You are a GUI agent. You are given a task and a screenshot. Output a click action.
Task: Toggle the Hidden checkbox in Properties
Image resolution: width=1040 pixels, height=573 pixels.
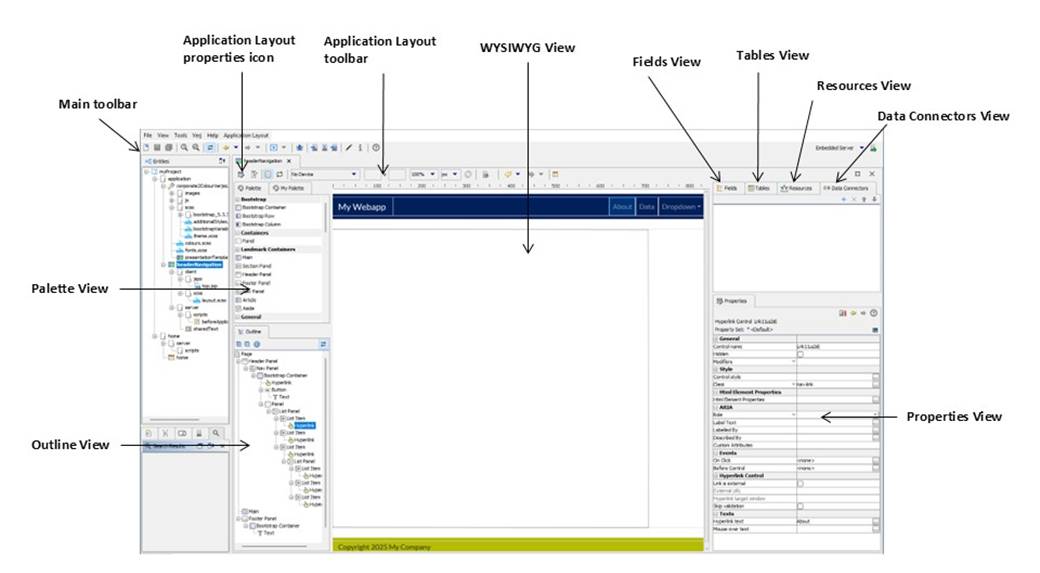pos(799,354)
